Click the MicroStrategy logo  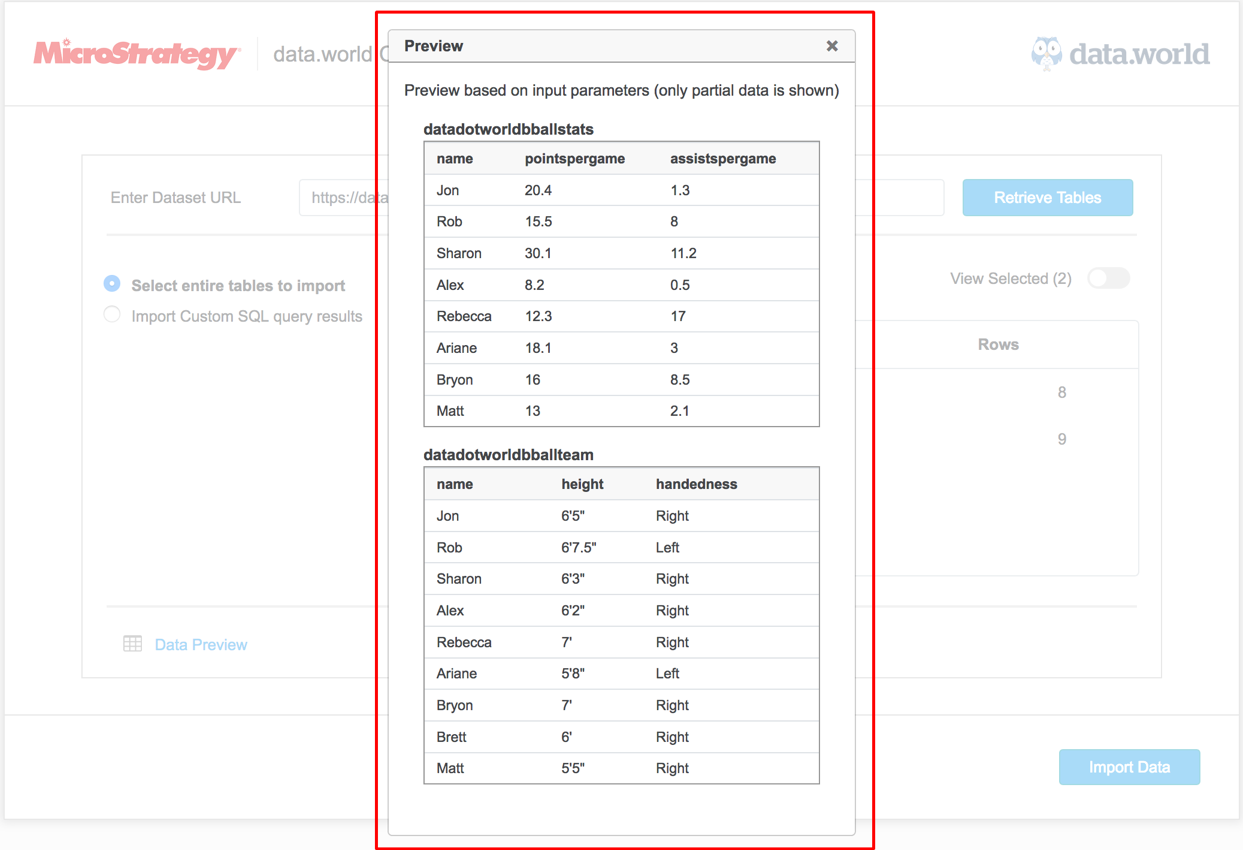click(x=137, y=54)
